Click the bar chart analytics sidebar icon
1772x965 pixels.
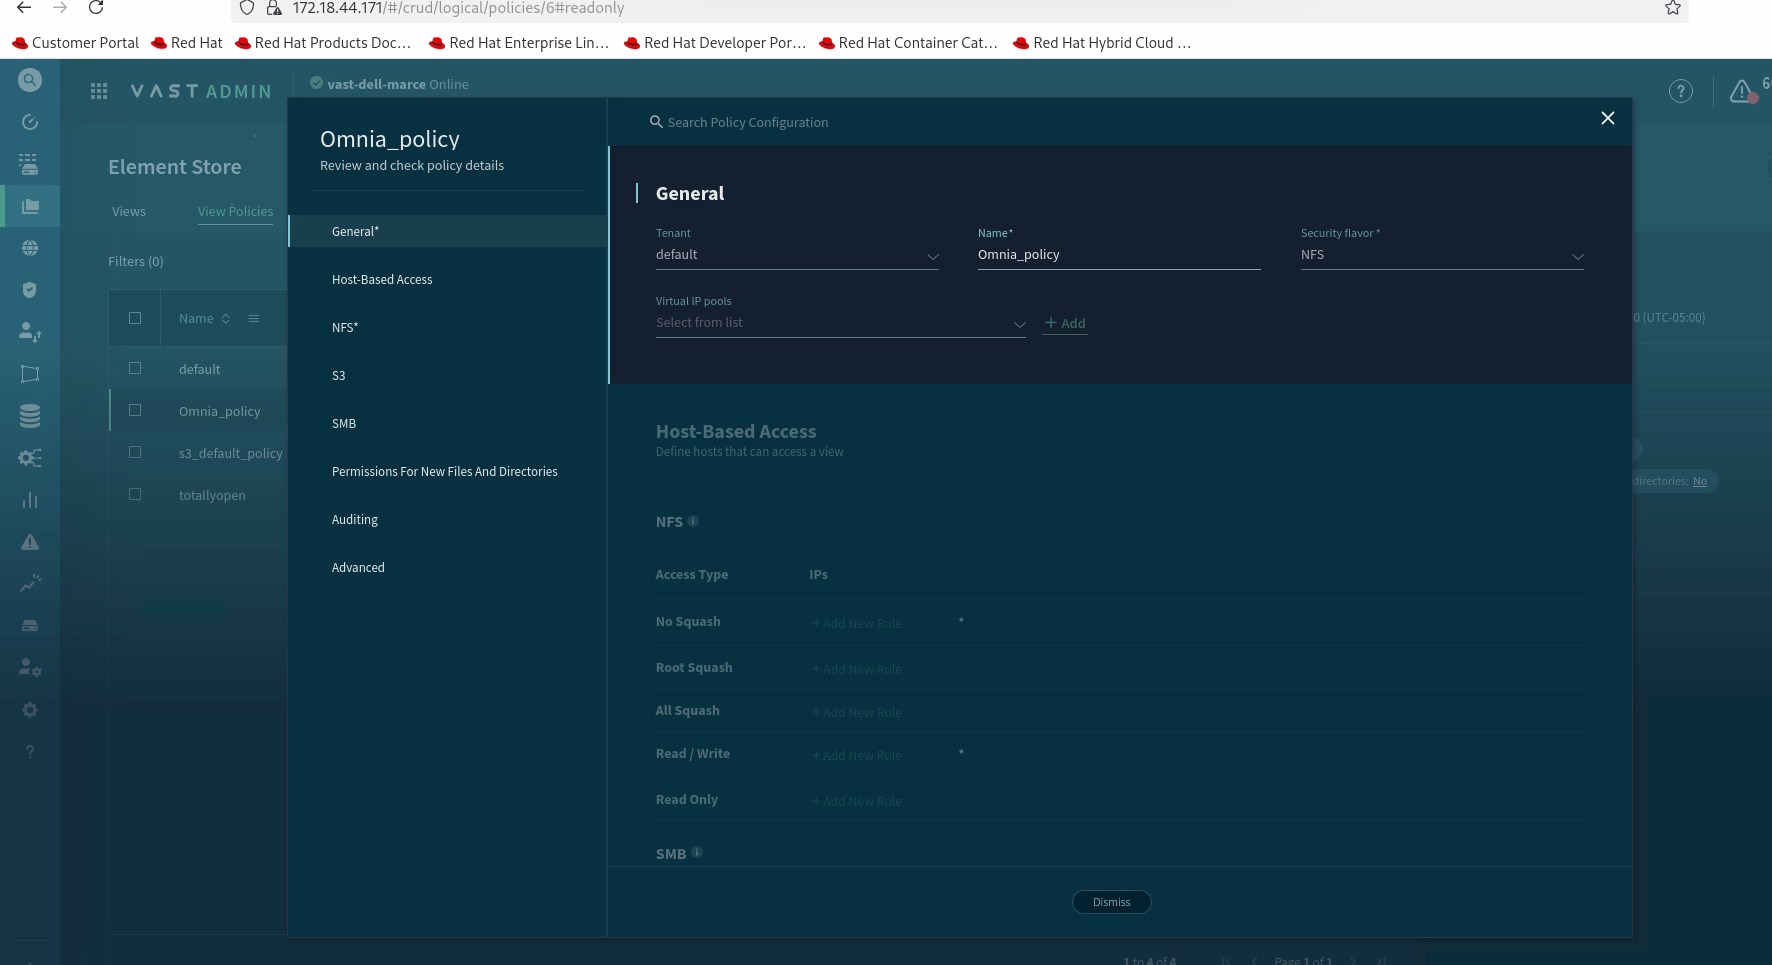(x=30, y=500)
